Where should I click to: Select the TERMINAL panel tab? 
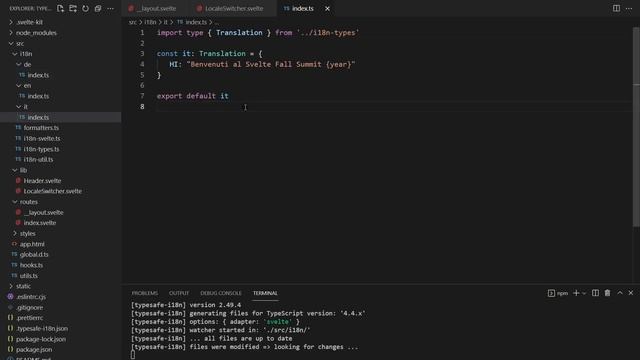point(265,293)
